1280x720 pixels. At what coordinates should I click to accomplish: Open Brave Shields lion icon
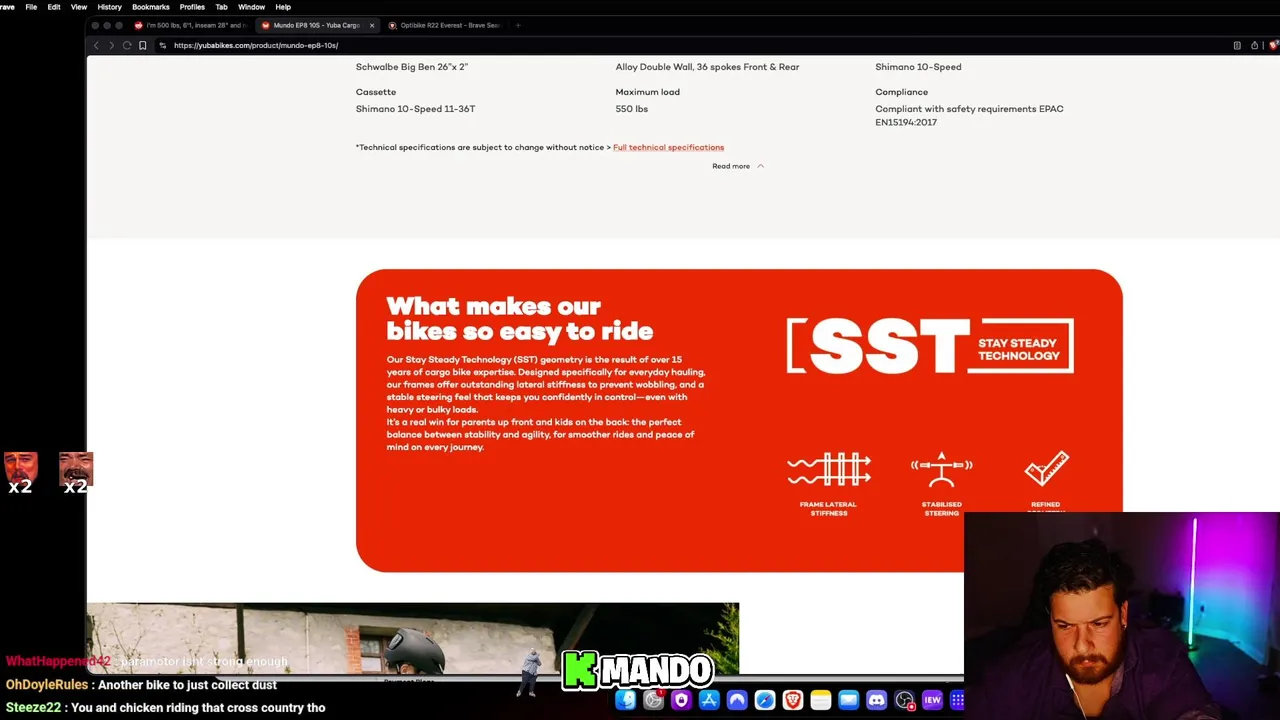[x=1273, y=45]
